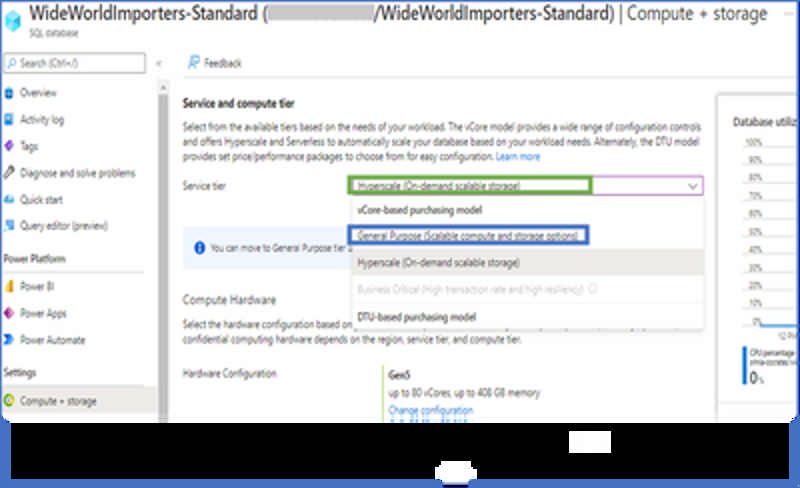Click the Diagnose and solve problems wrench icon
This screenshot has width=800, height=488.
click(9, 173)
